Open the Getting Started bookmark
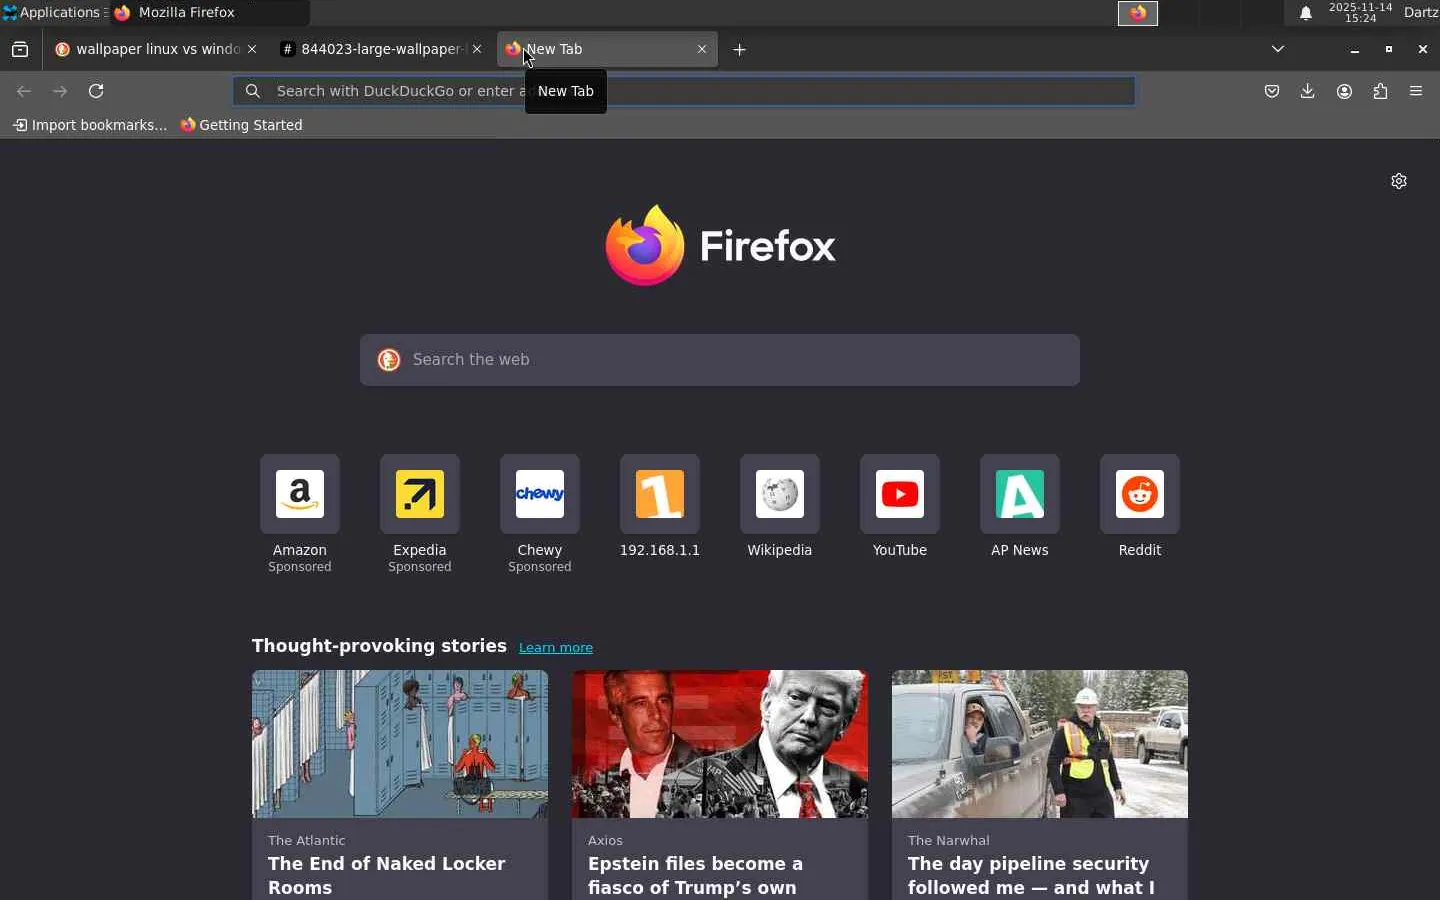The image size is (1440, 900). pos(241,125)
